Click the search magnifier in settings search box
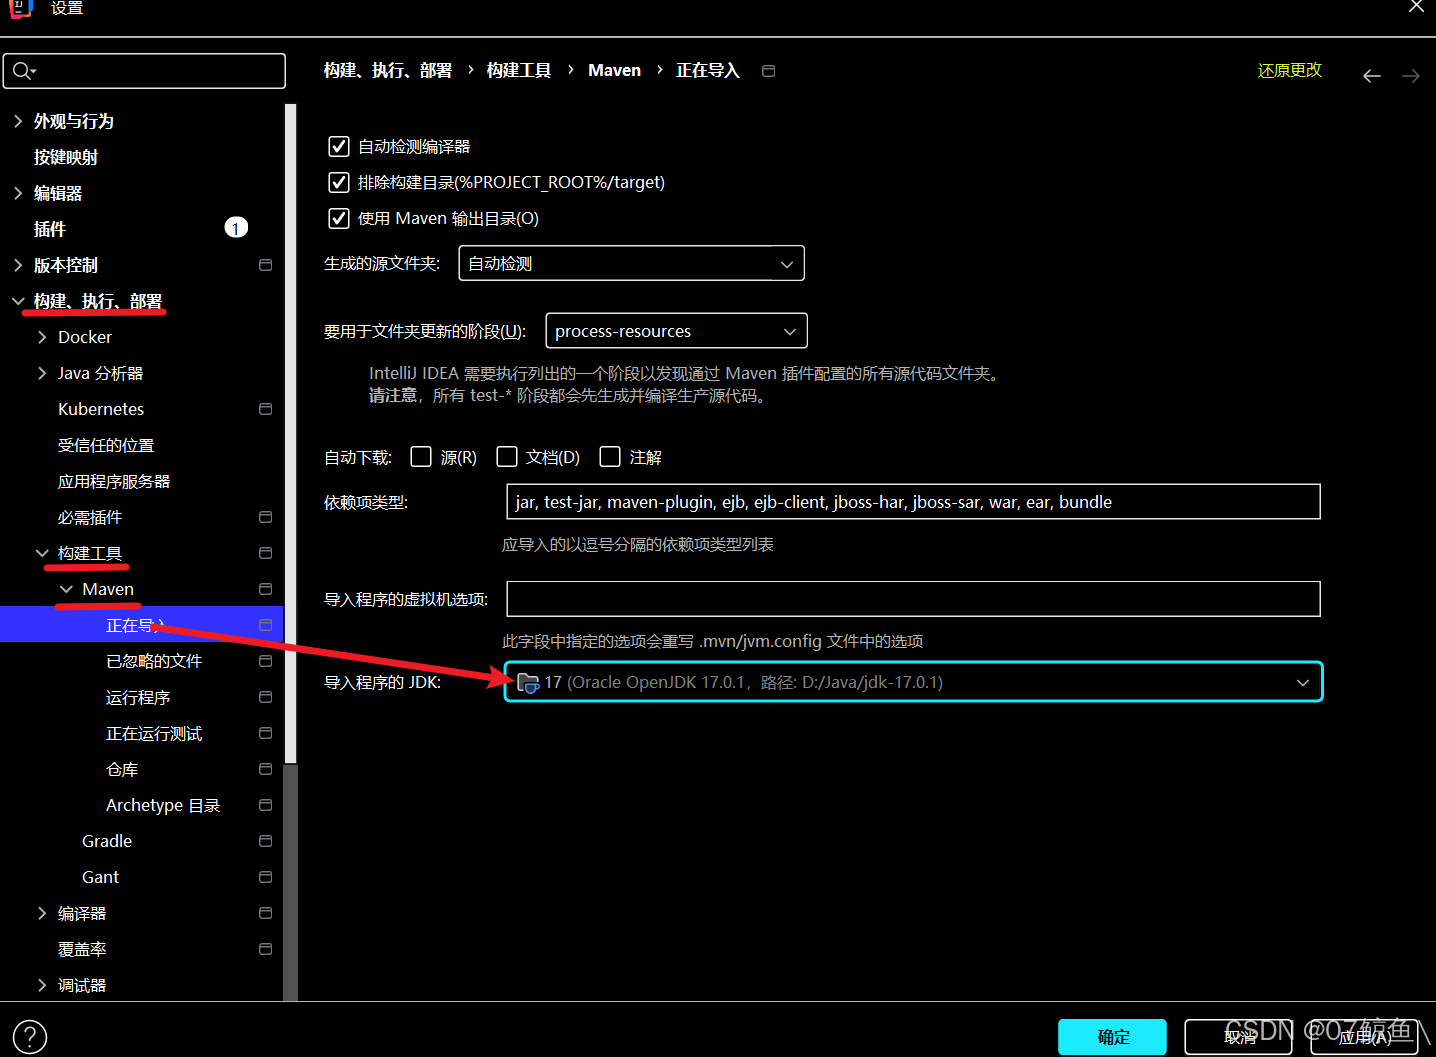Image resolution: width=1436 pixels, height=1057 pixels. tap(24, 70)
